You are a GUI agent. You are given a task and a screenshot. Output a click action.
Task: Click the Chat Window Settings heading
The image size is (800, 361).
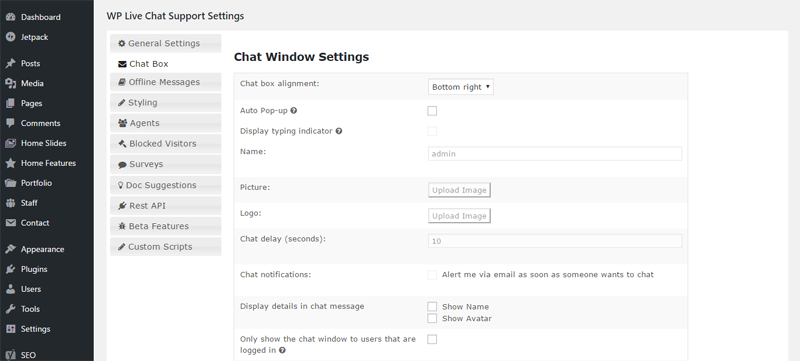click(302, 57)
